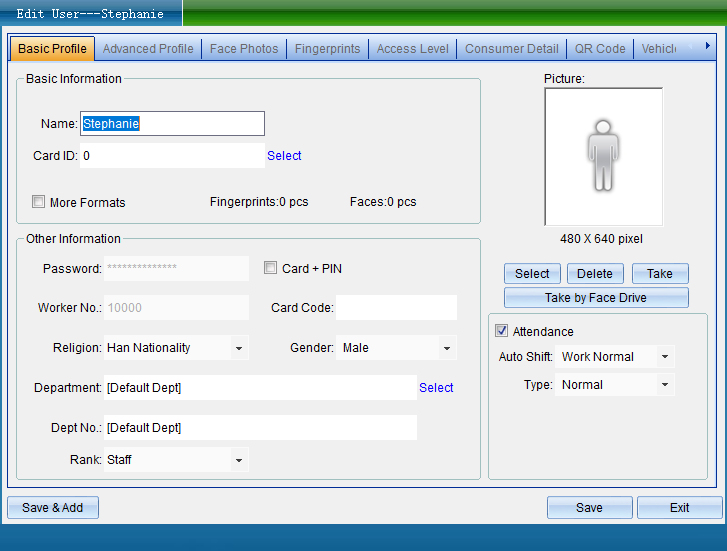Open the attendance Type dropdown
The width and height of the screenshot is (727, 551).
coord(664,385)
